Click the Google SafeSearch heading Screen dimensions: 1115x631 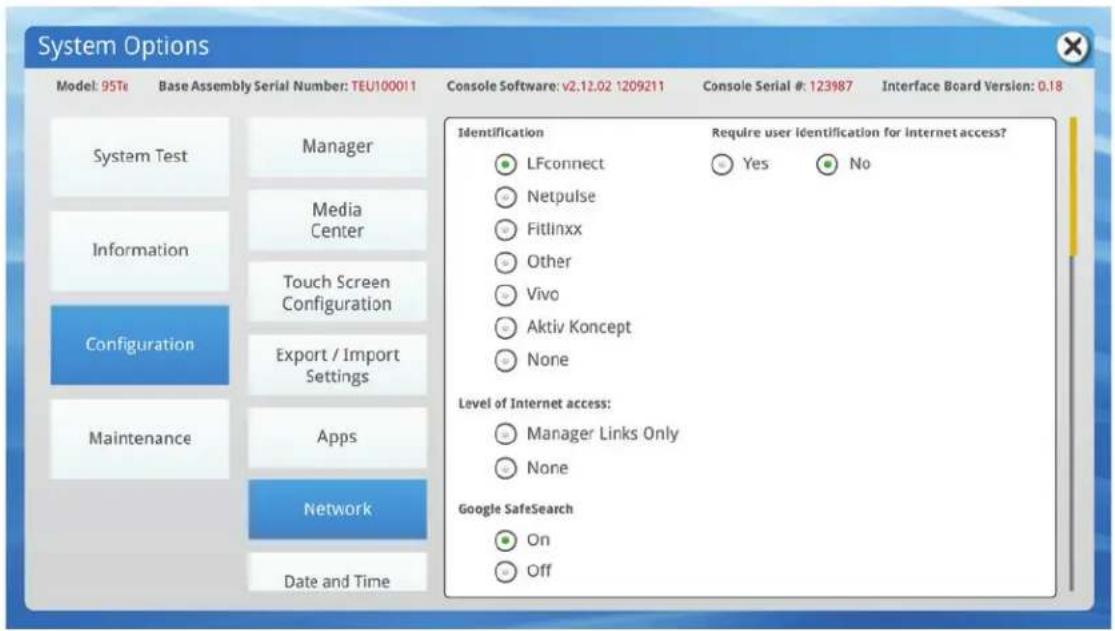[516, 509]
